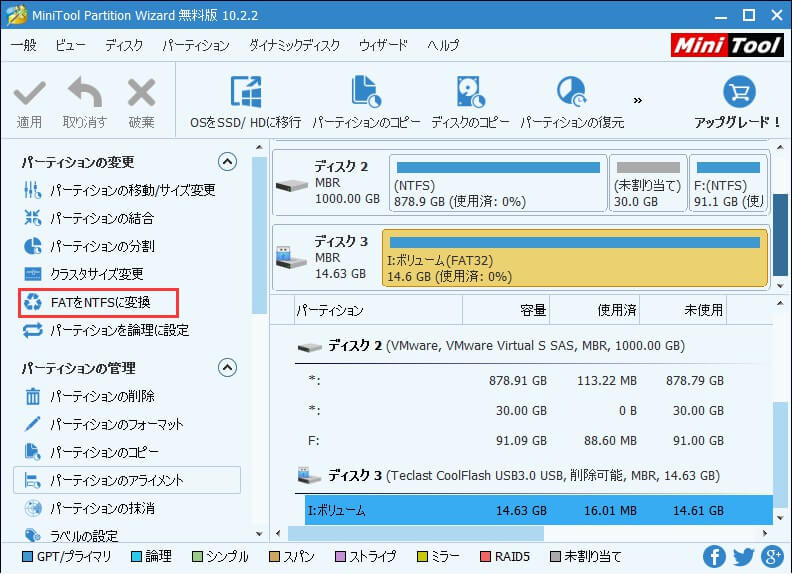Select パーティションの抹消 action
The height and width of the screenshot is (574, 792).
click(x=89, y=508)
